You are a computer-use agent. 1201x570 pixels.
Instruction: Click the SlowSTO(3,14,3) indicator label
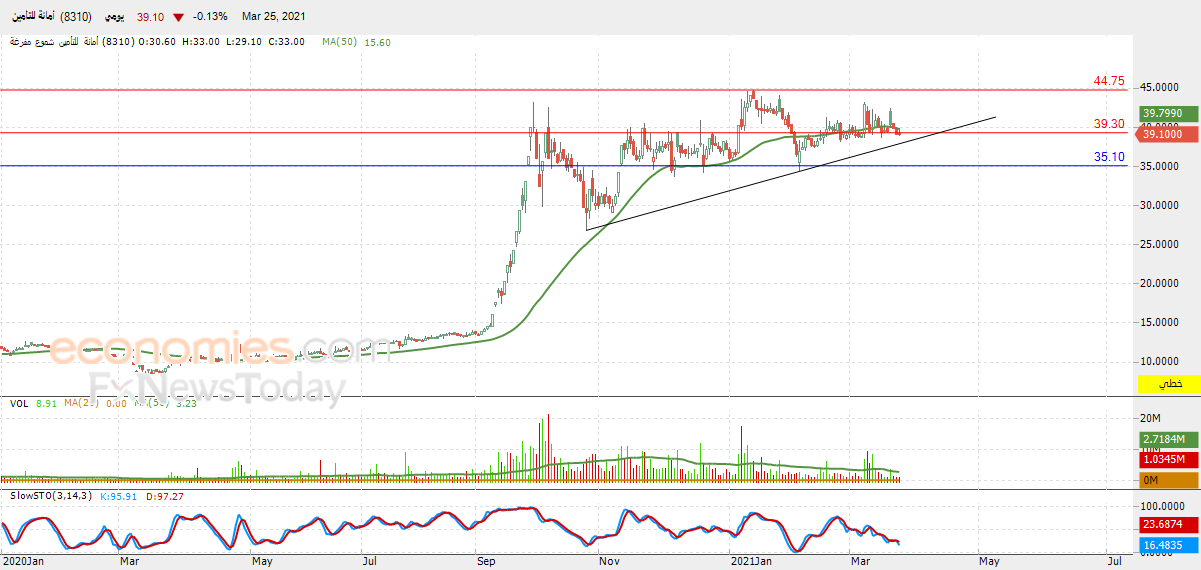pos(50,495)
